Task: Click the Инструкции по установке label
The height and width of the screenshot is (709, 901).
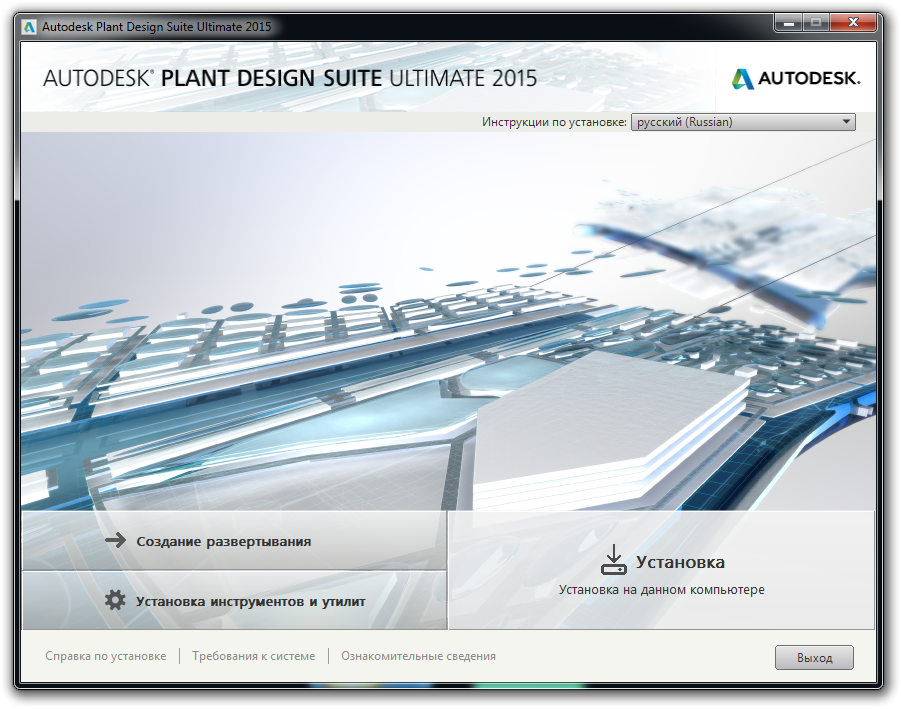Action: click(554, 122)
